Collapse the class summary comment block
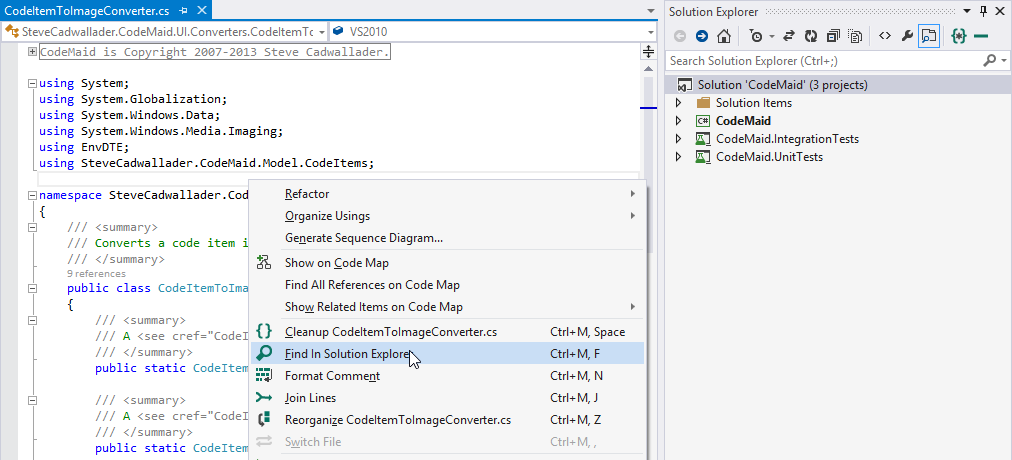 tap(32, 227)
